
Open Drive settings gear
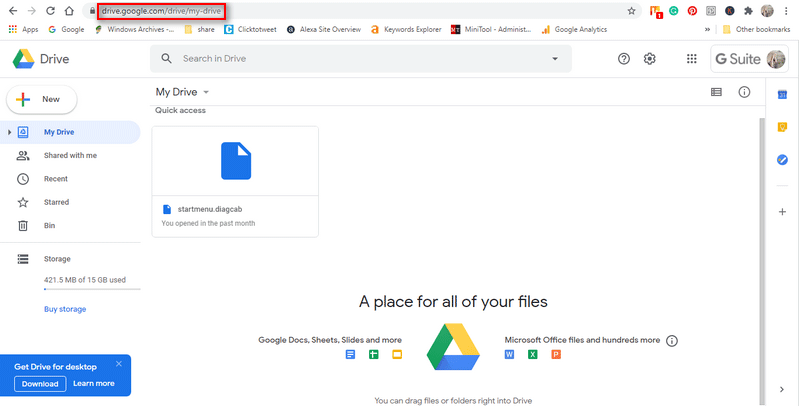point(649,59)
